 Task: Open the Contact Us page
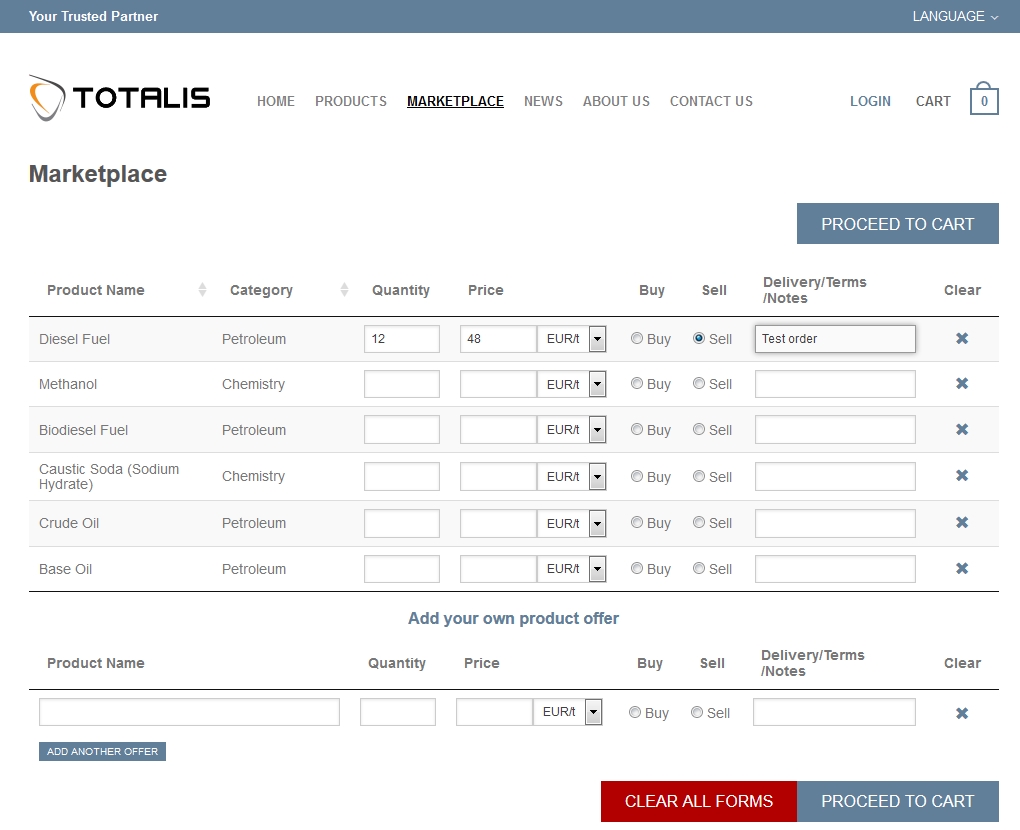(x=711, y=101)
